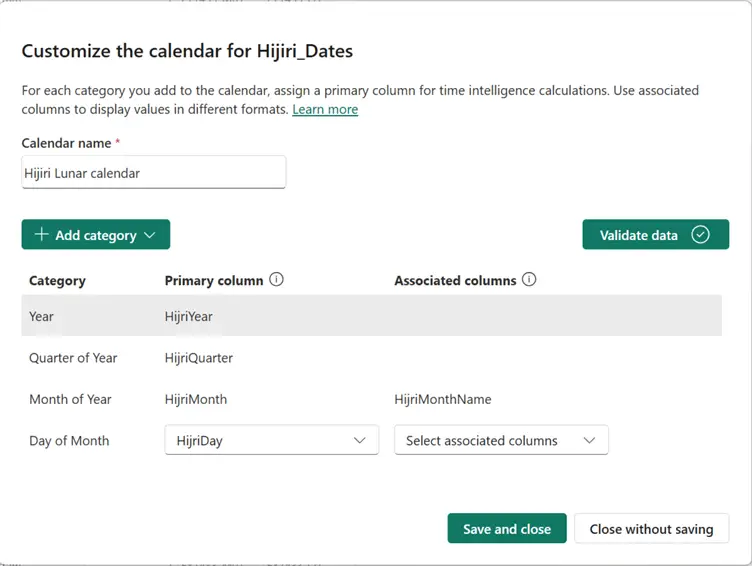Click the HijriYear primary column value
Viewport: 752px width, 566px height.
(x=189, y=316)
